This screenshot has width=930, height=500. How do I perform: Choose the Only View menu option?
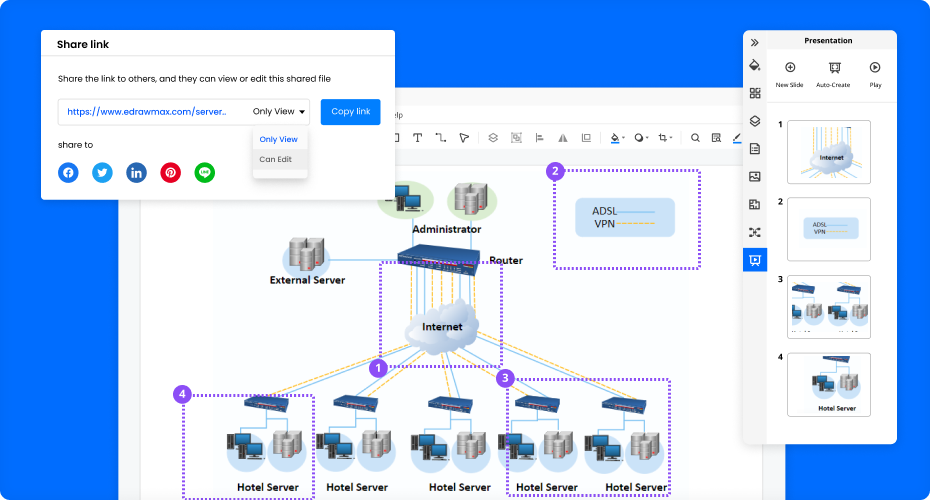278,139
